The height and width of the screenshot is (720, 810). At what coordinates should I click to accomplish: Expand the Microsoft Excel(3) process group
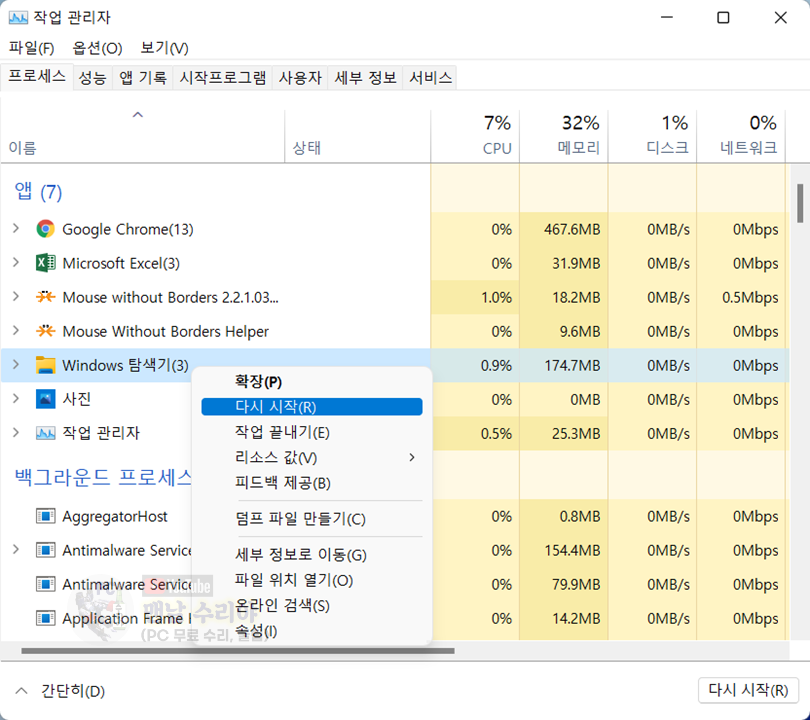coord(16,262)
